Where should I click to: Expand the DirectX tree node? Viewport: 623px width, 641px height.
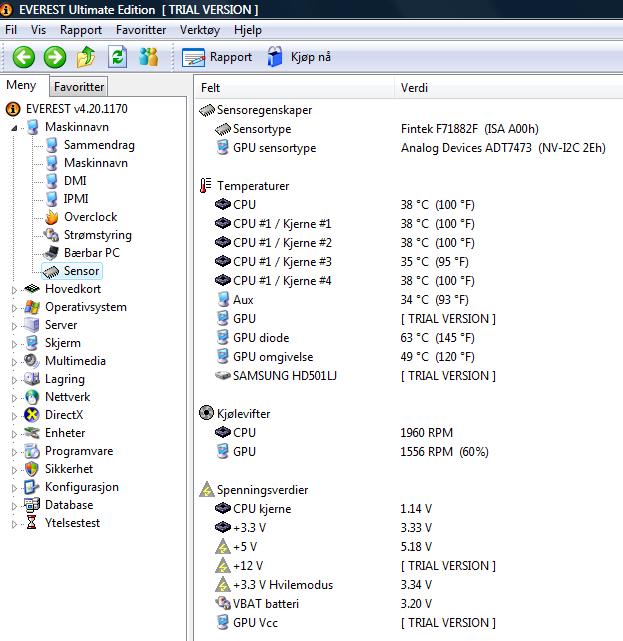coord(14,416)
